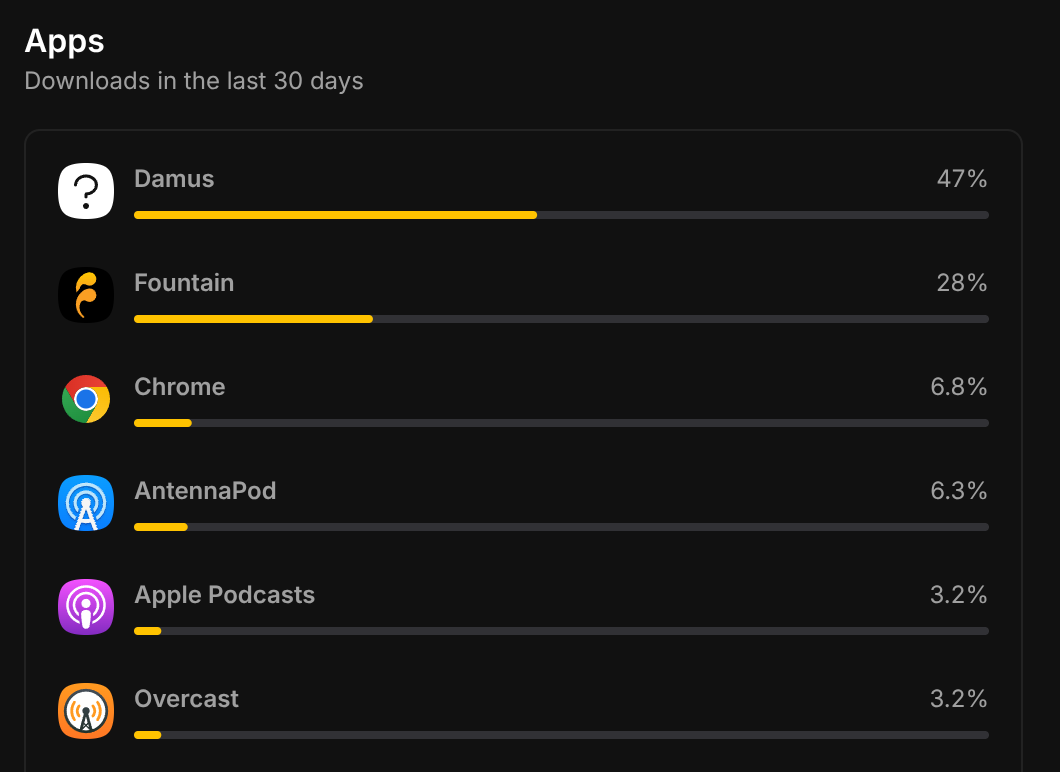1060x772 pixels.
Task: Click the Apple Podcasts icon
Action: [86, 607]
